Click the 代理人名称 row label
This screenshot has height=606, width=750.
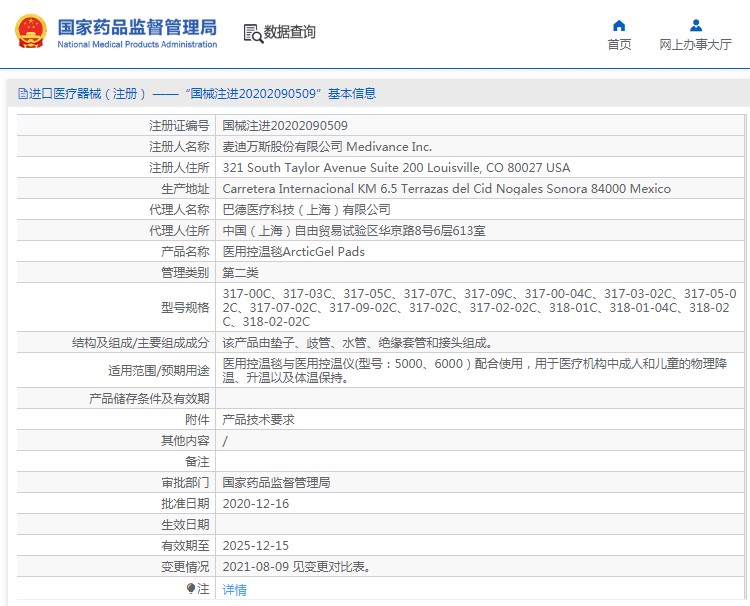(179, 209)
